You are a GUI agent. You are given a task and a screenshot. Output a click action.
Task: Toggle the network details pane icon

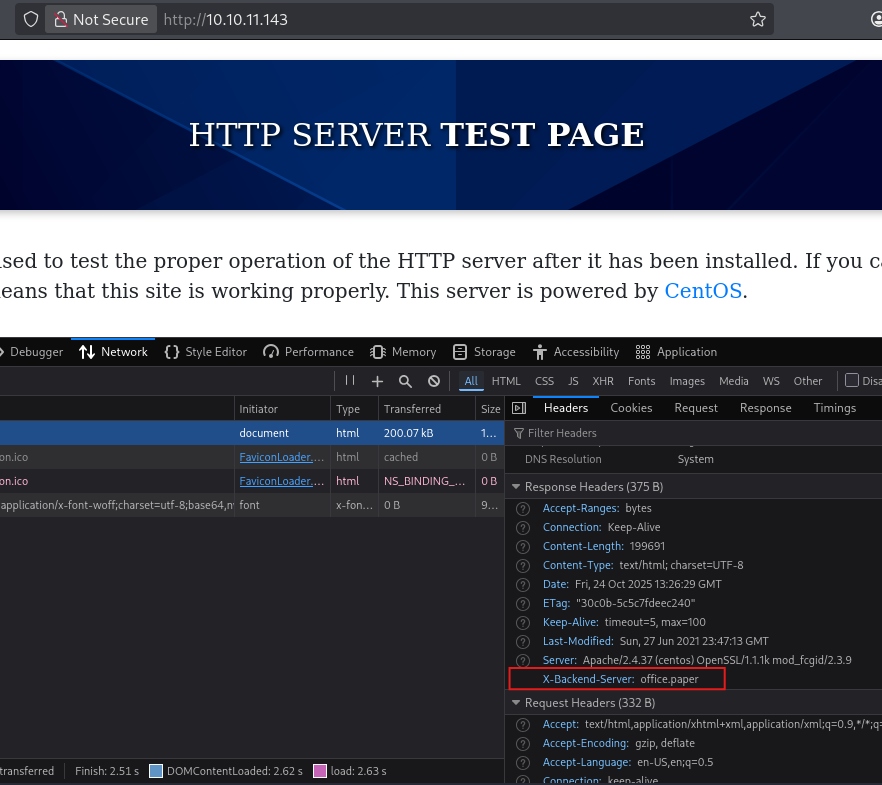click(519, 408)
